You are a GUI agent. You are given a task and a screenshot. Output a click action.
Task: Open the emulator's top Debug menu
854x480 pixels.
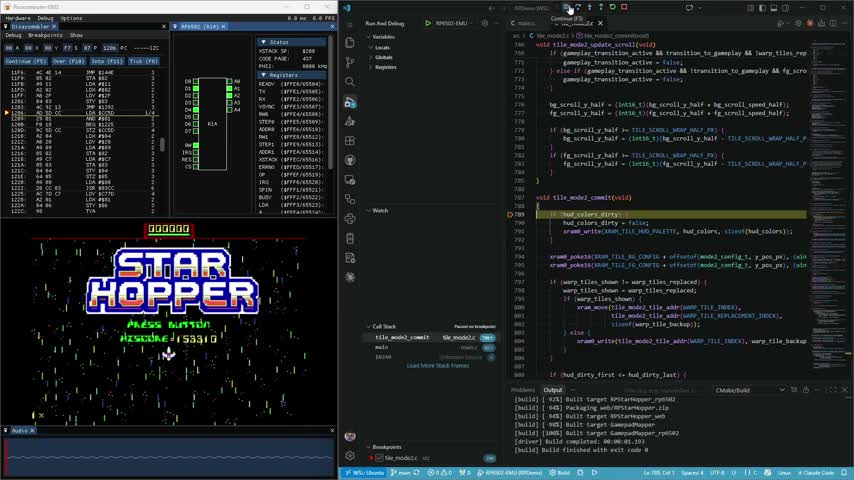[45, 18]
